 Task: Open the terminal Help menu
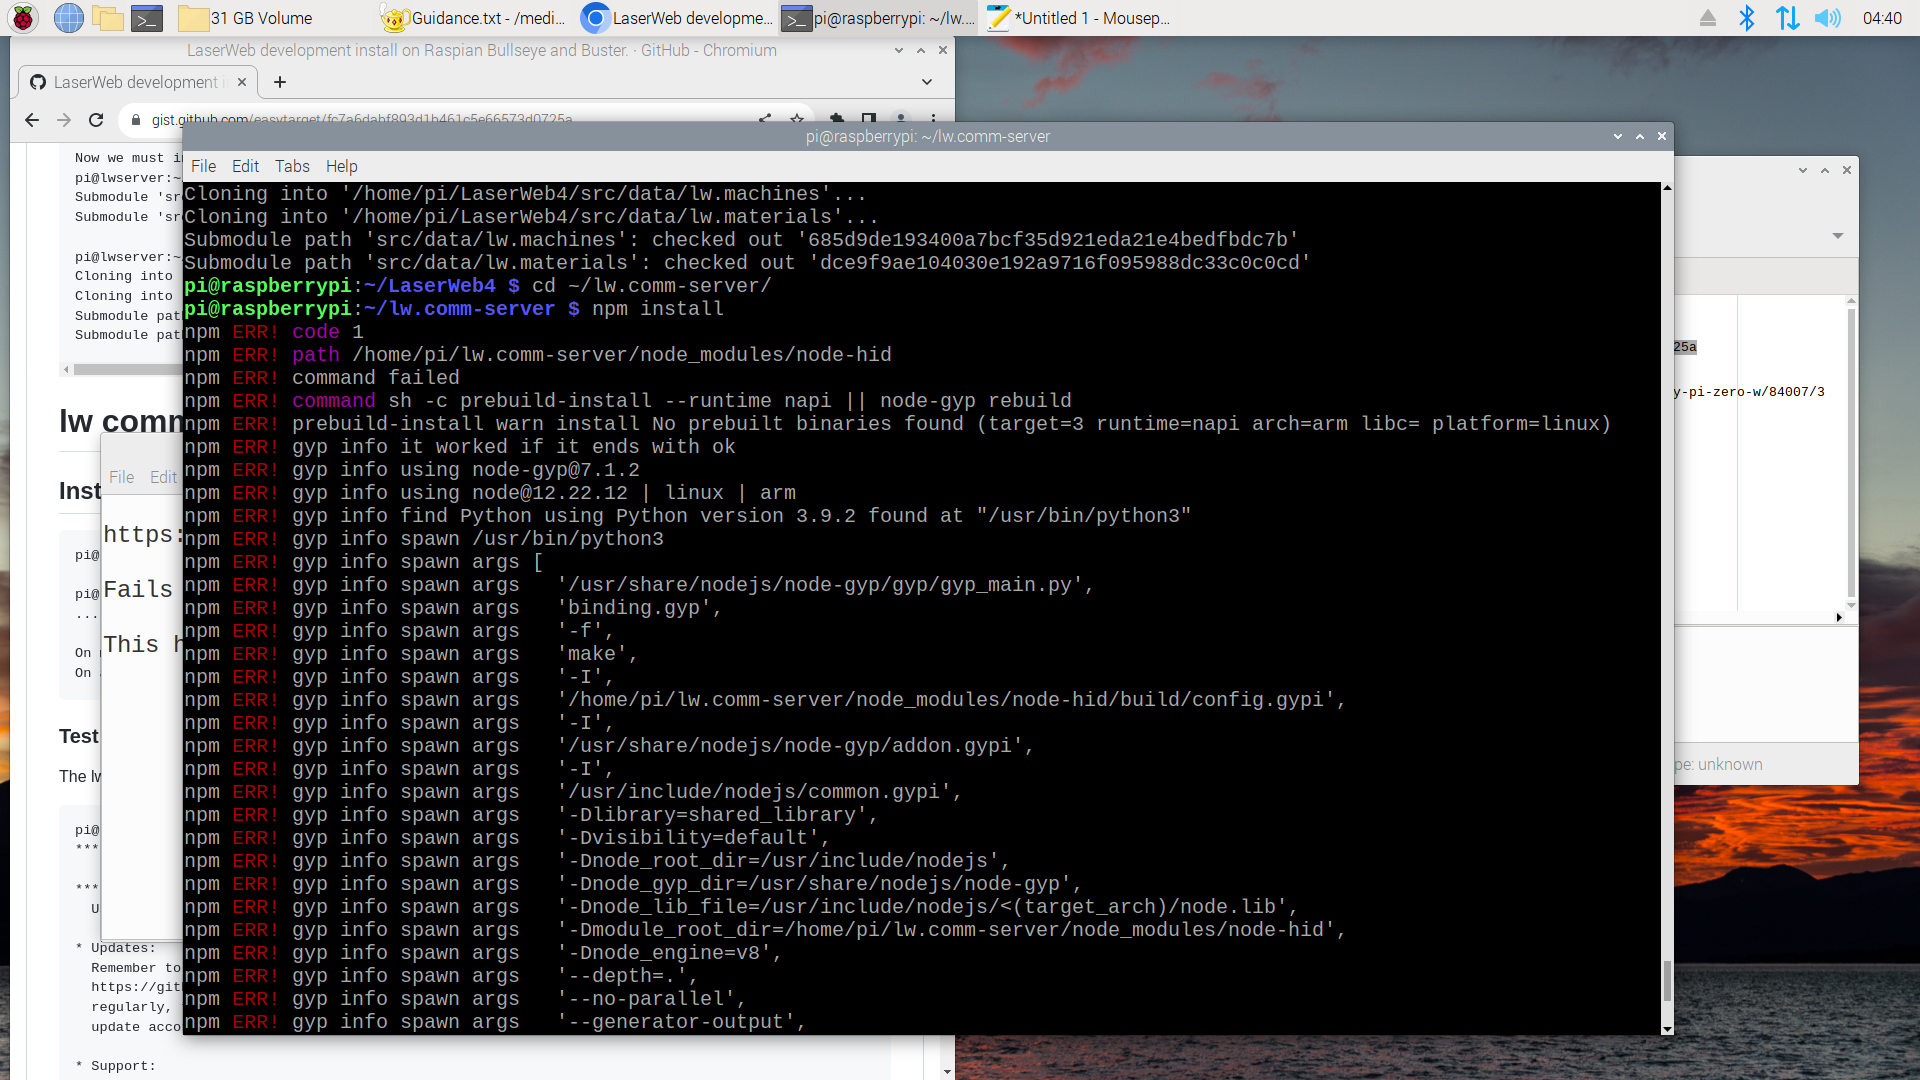341,166
